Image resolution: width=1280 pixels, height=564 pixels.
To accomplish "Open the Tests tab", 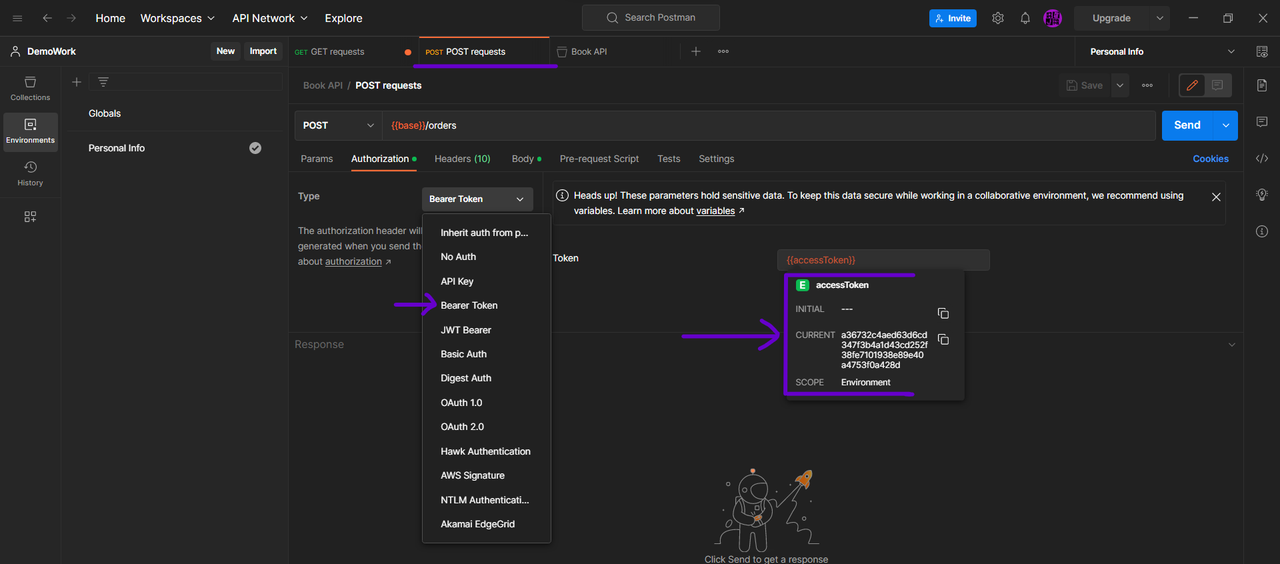I will click(x=669, y=159).
